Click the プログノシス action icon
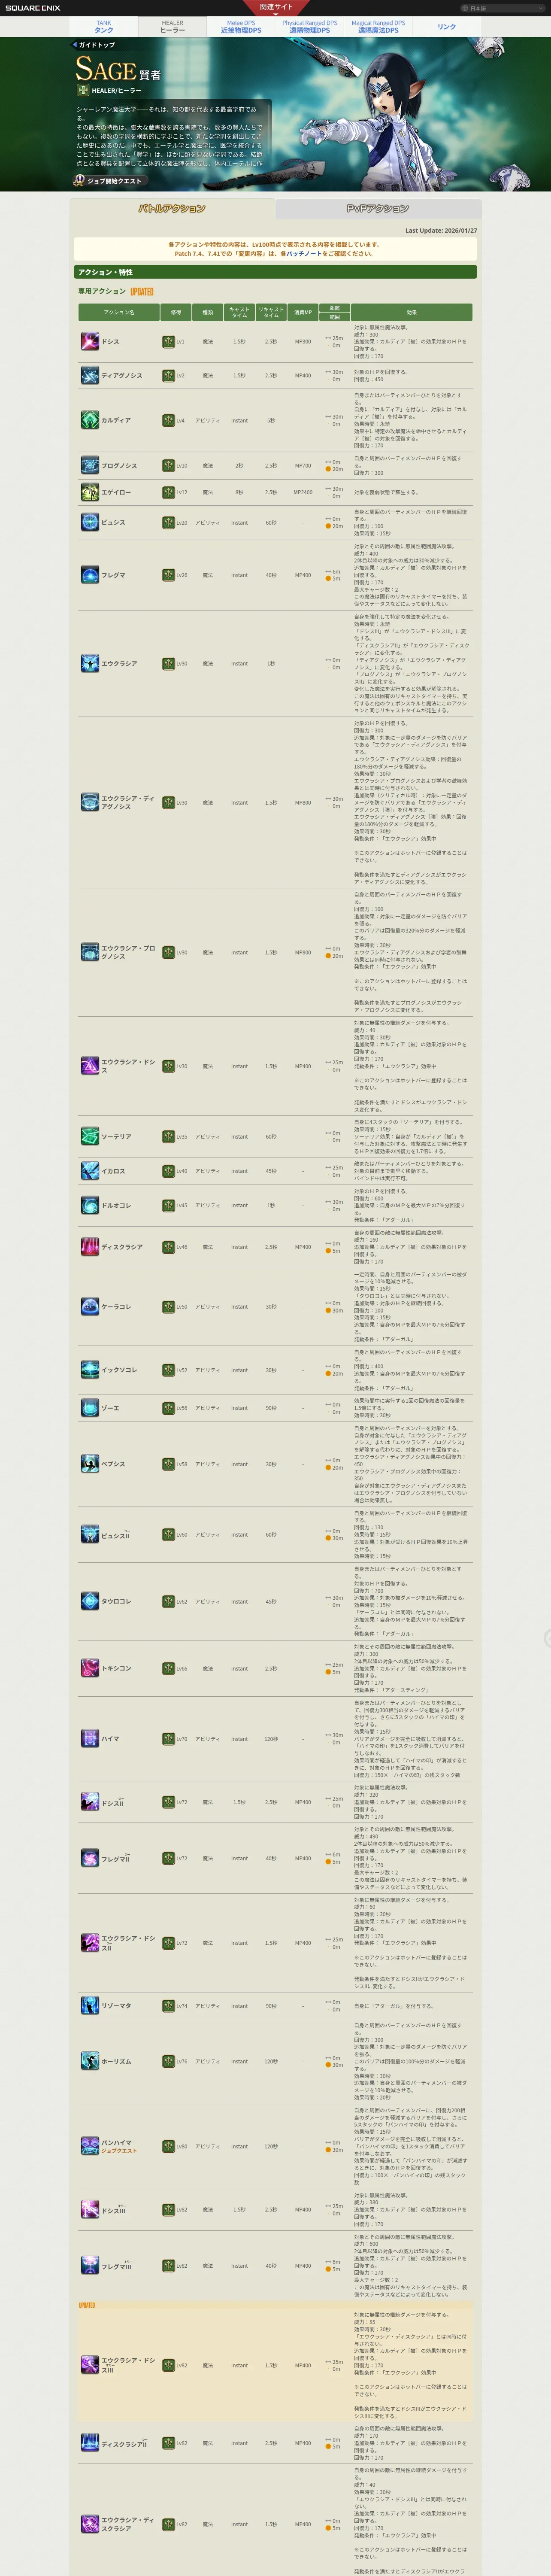Viewport: 551px width, 2576px height. click(90, 465)
